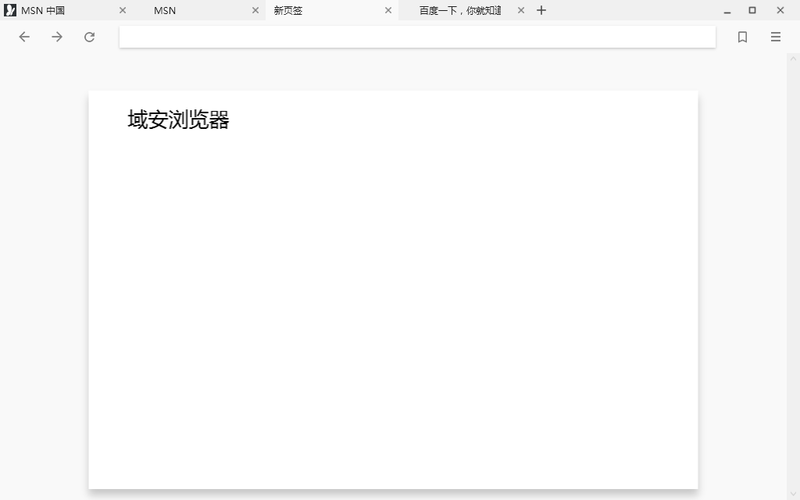Close the second MSN tab
Image resolution: width=800 pixels, height=500 pixels.
(256, 10)
